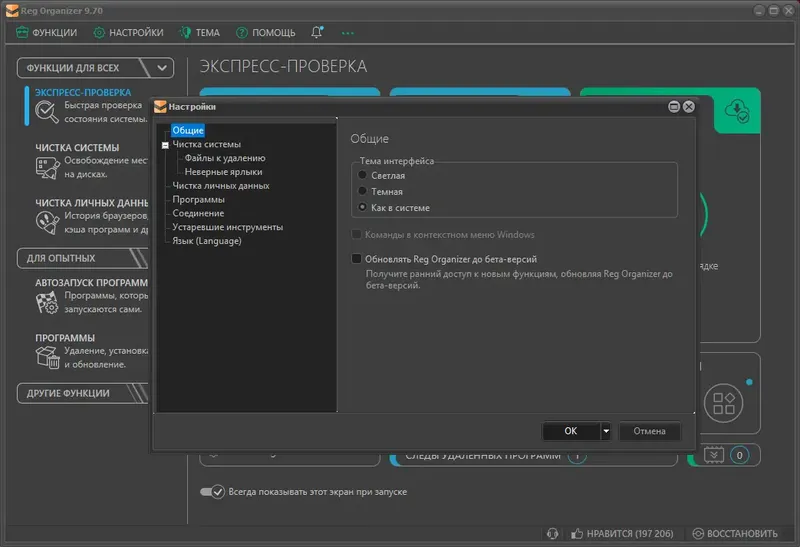Open the Чистка системы disk icon
The image size is (800, 547).
pos(47,168)
